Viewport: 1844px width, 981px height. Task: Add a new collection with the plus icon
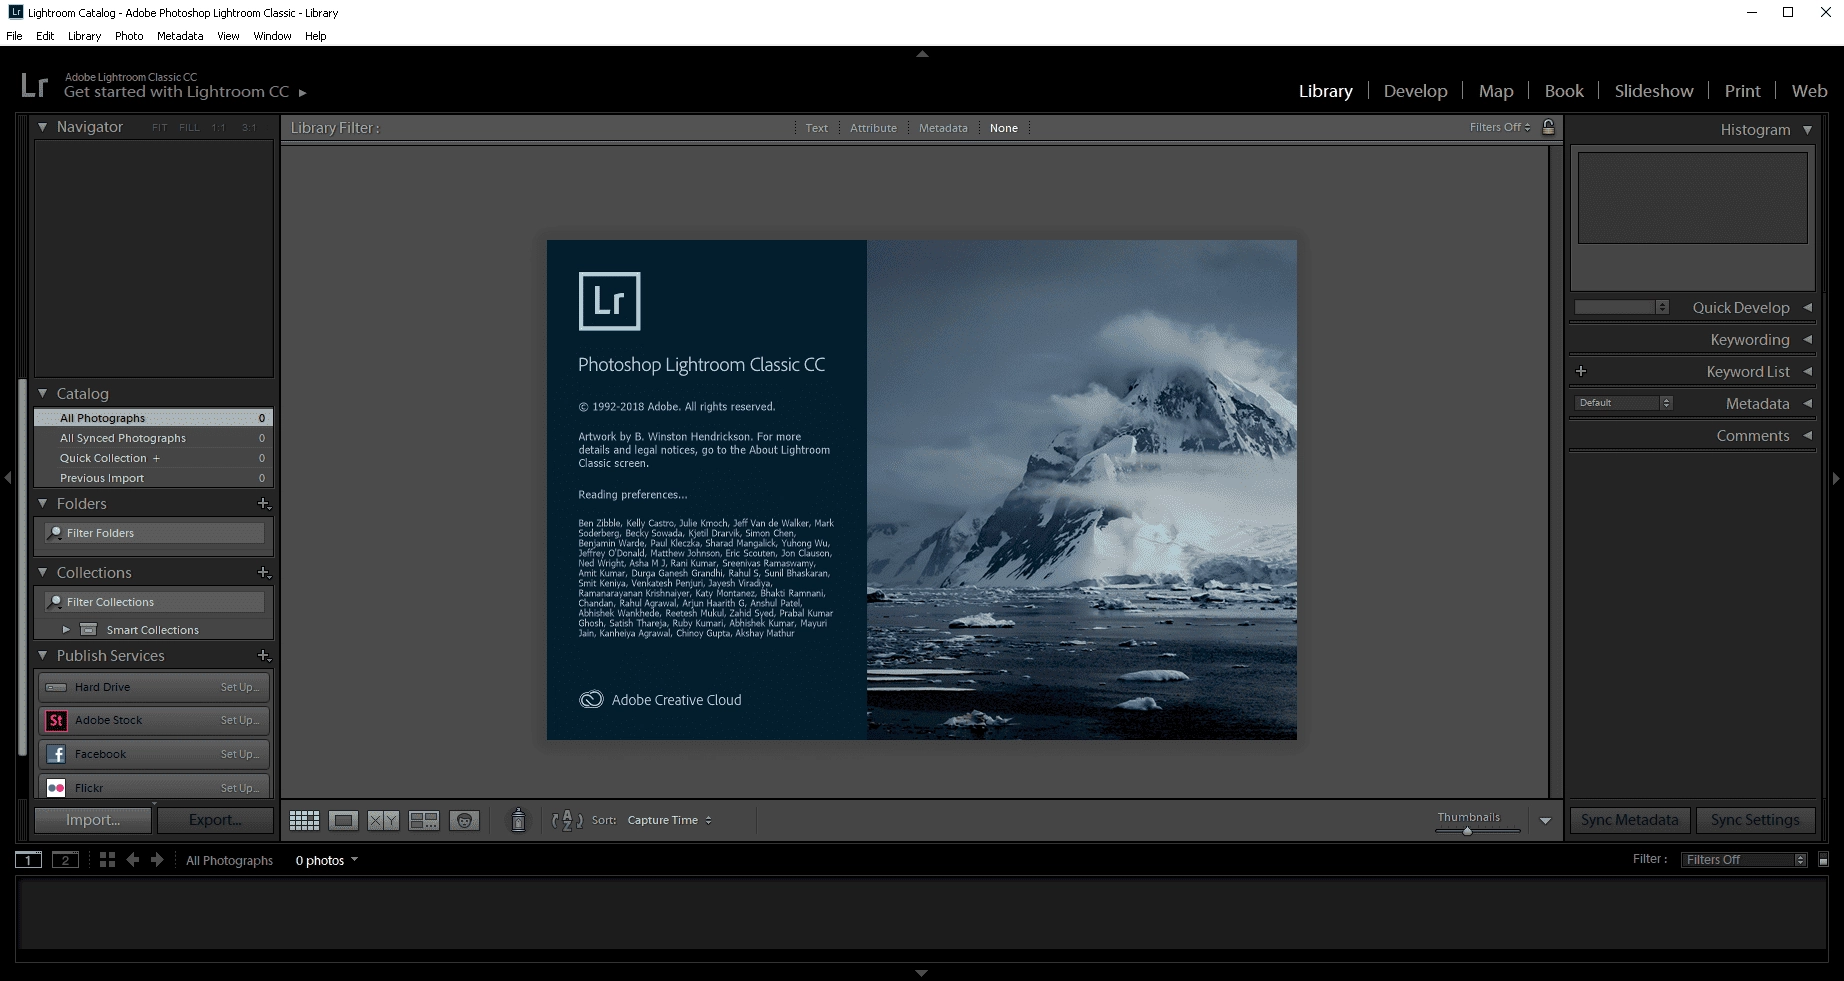[264, 572]
